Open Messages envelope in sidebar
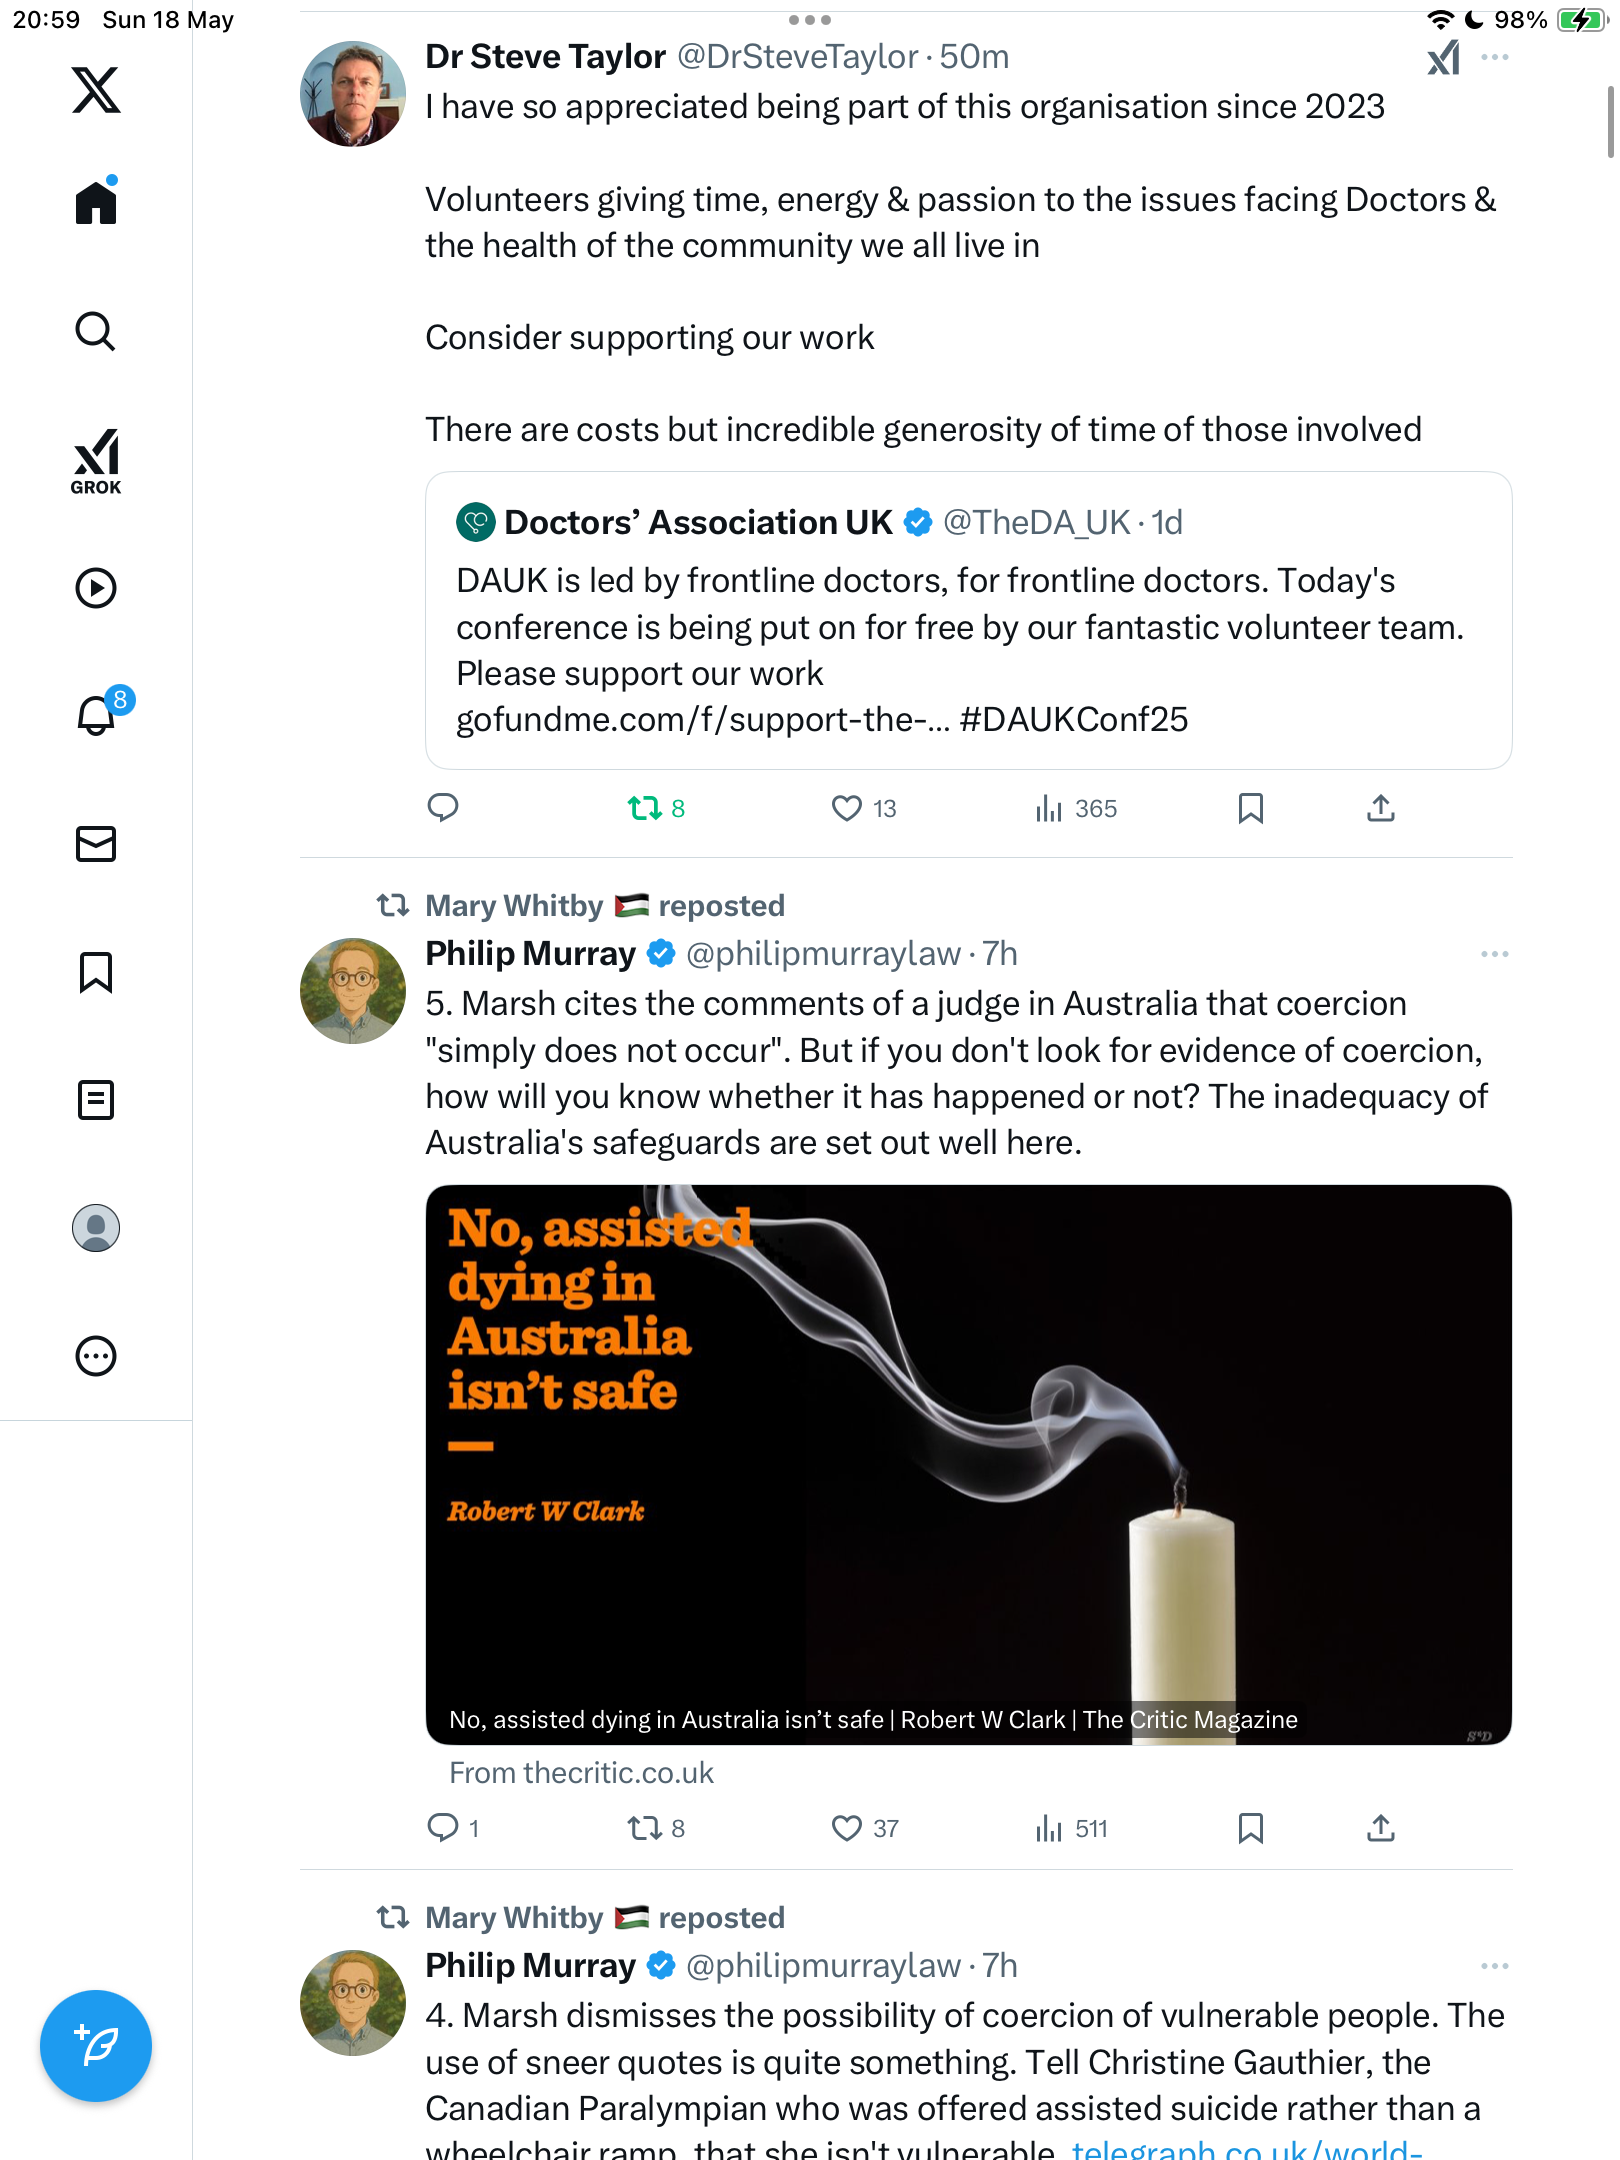 click(96, 844)
